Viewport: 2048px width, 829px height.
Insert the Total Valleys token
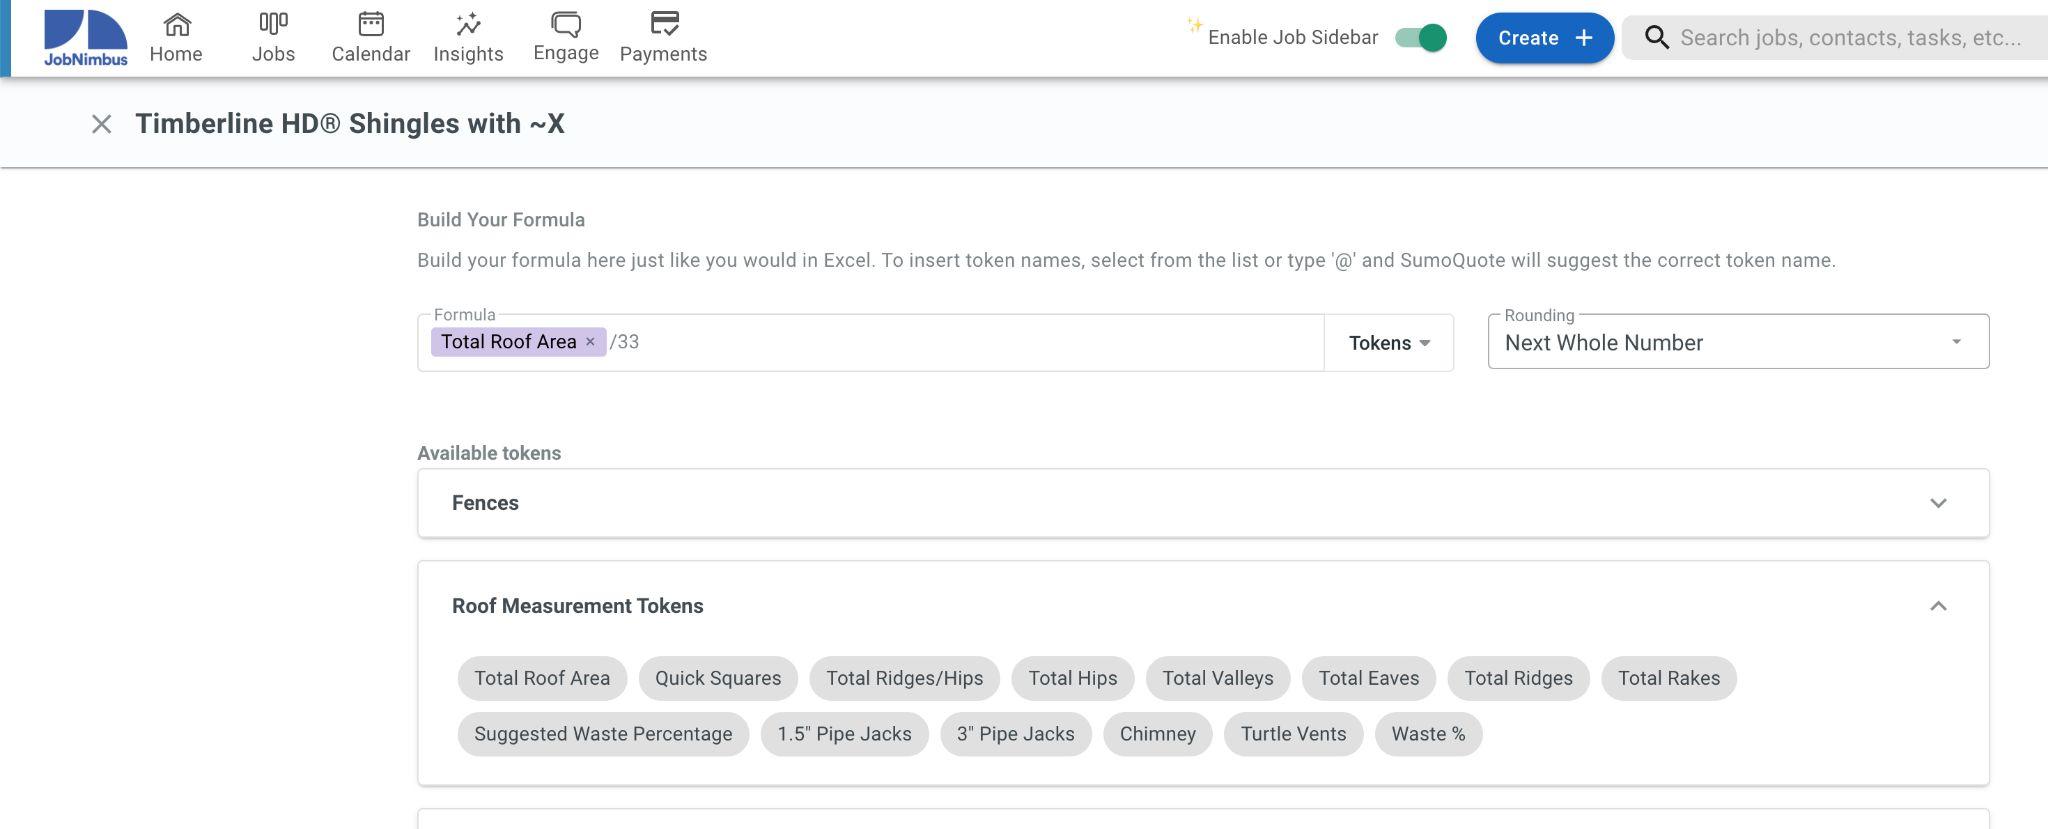point(1218,678)
